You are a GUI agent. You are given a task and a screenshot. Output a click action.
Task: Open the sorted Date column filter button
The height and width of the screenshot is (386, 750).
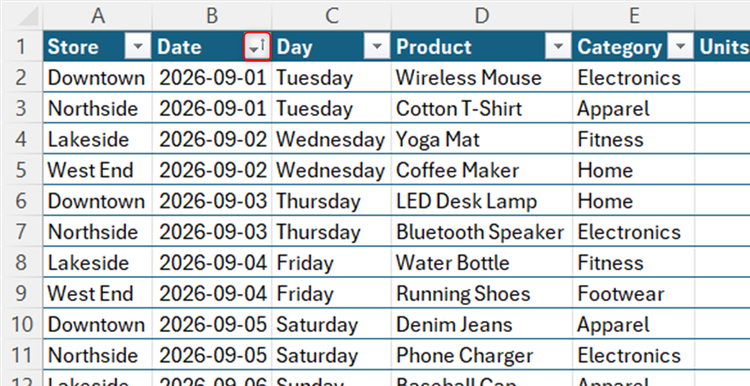(257, 47)
